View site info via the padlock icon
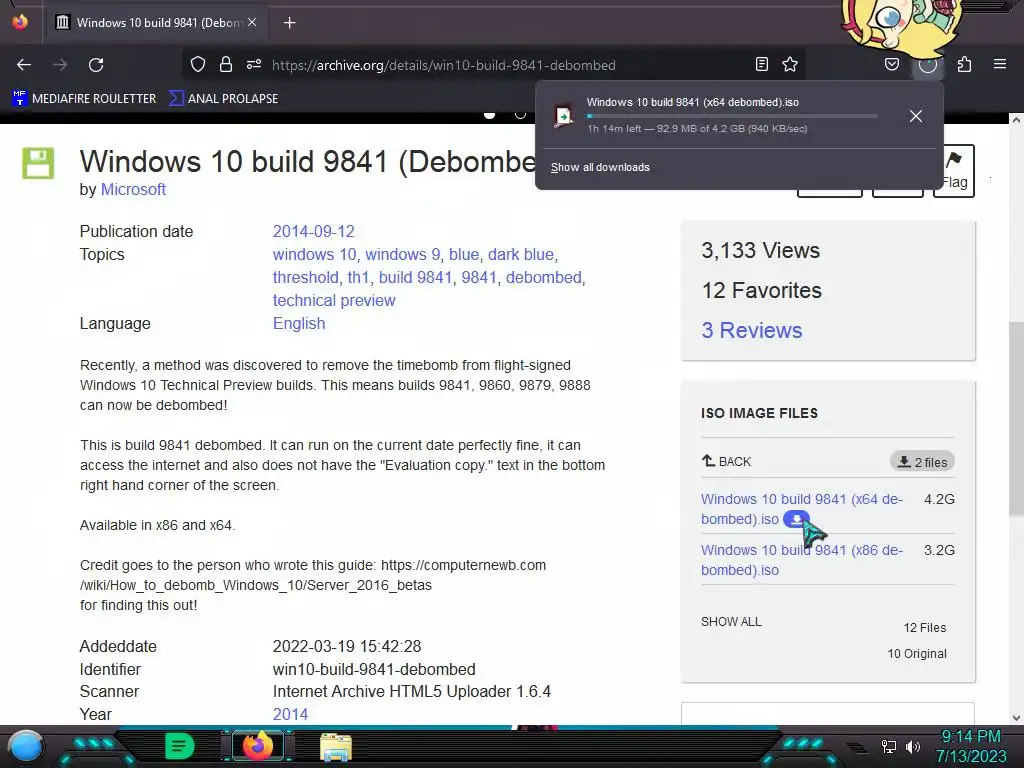 pyautogui.click(x=226, y=64)
